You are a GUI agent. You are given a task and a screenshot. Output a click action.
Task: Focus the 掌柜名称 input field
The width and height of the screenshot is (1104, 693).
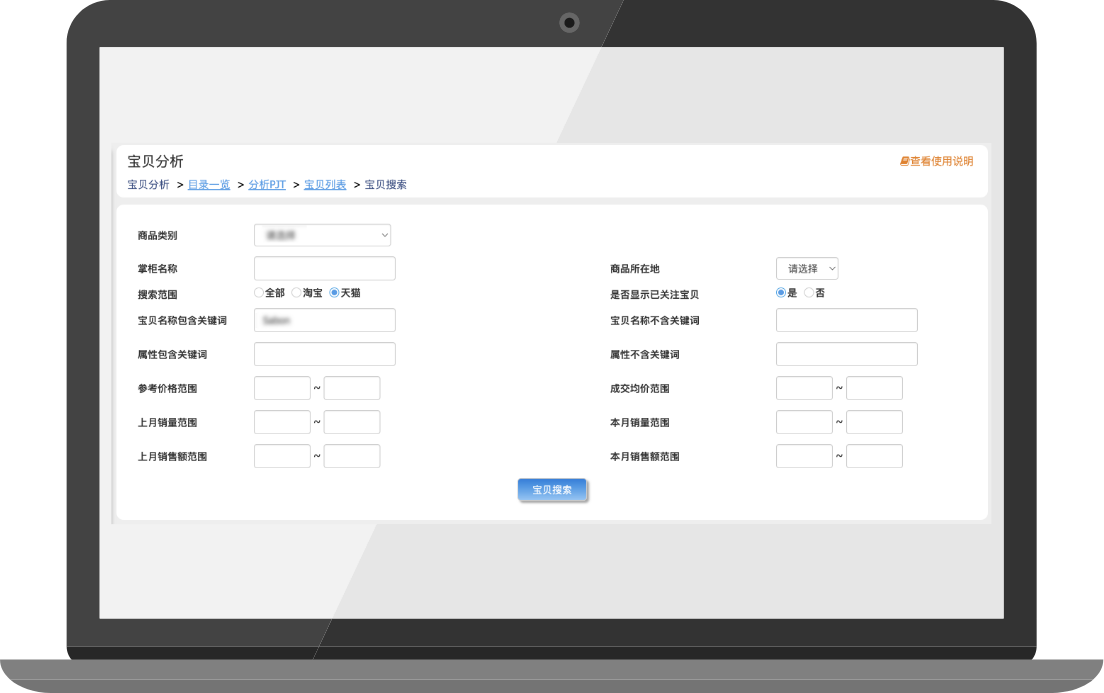coord(325,269)
